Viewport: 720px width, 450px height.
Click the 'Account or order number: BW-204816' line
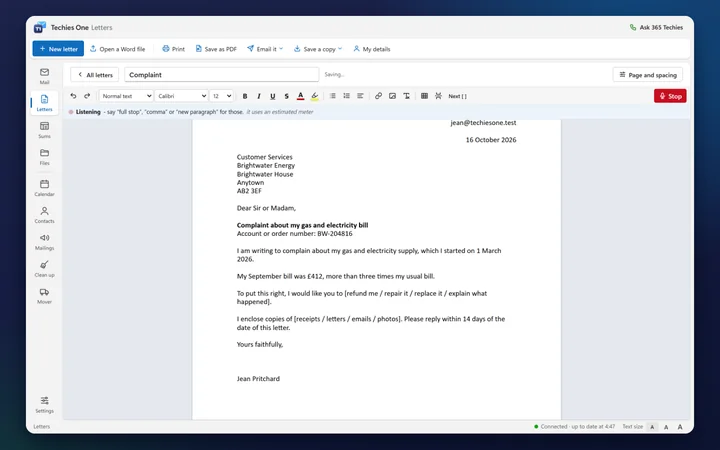[294, 234]
